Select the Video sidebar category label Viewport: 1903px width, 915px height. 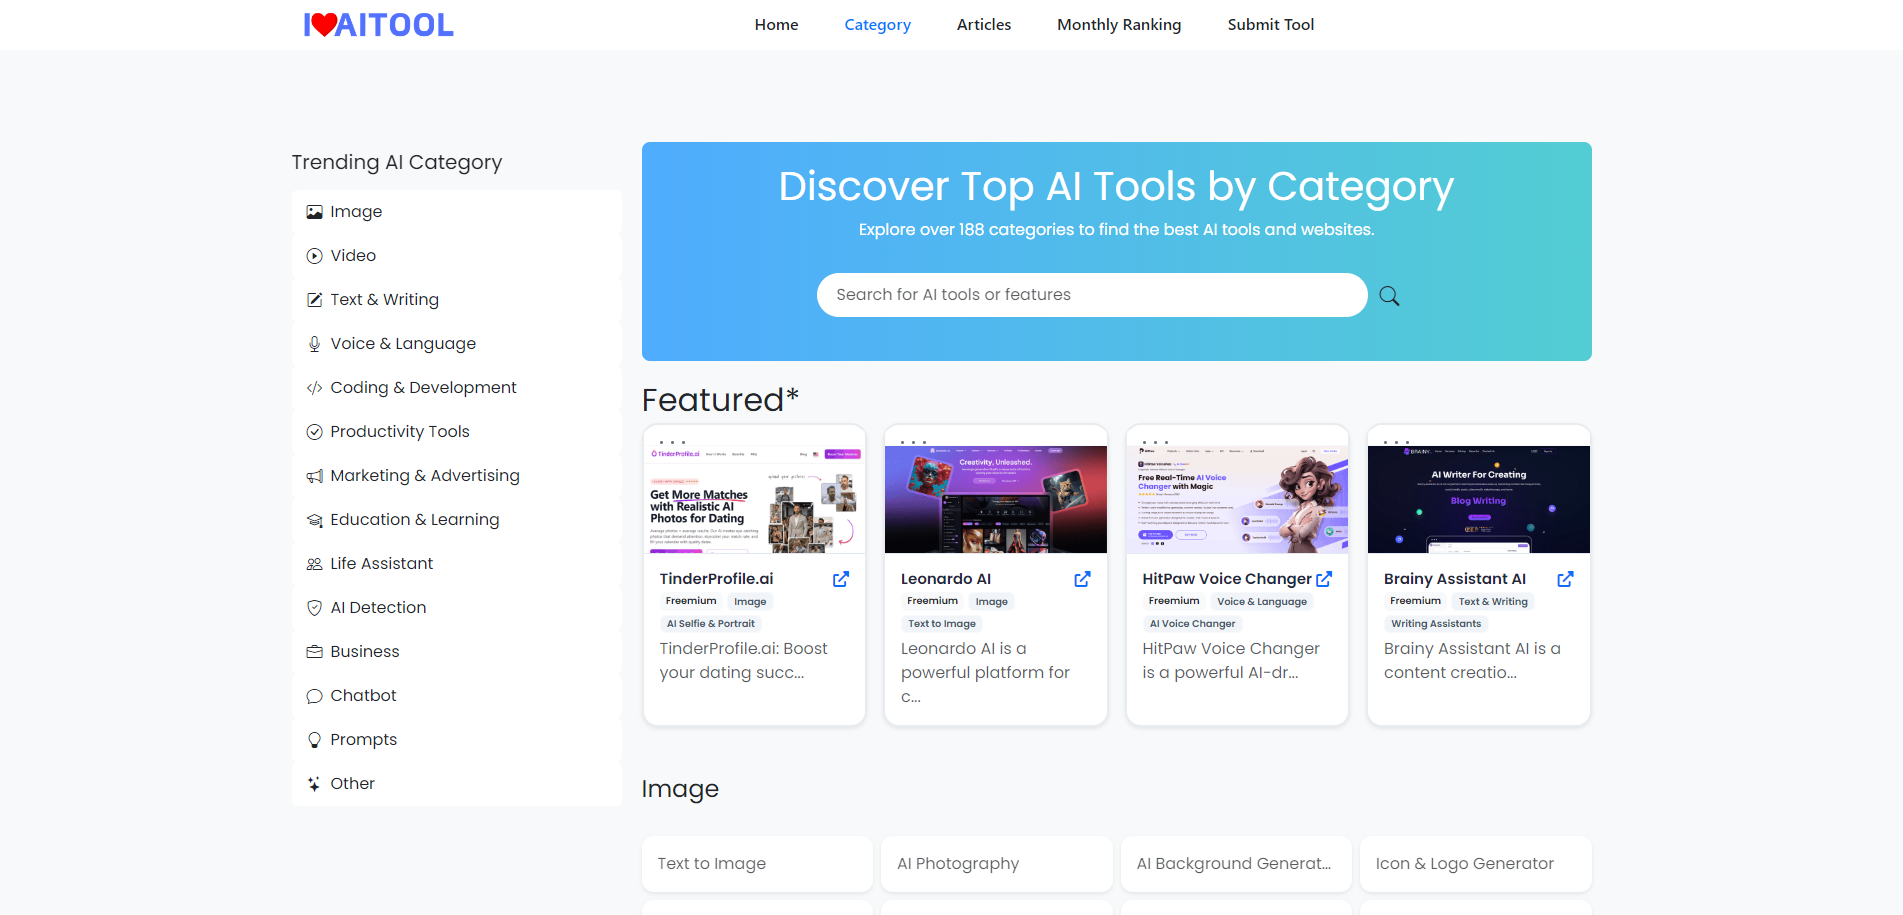[353, 256]
